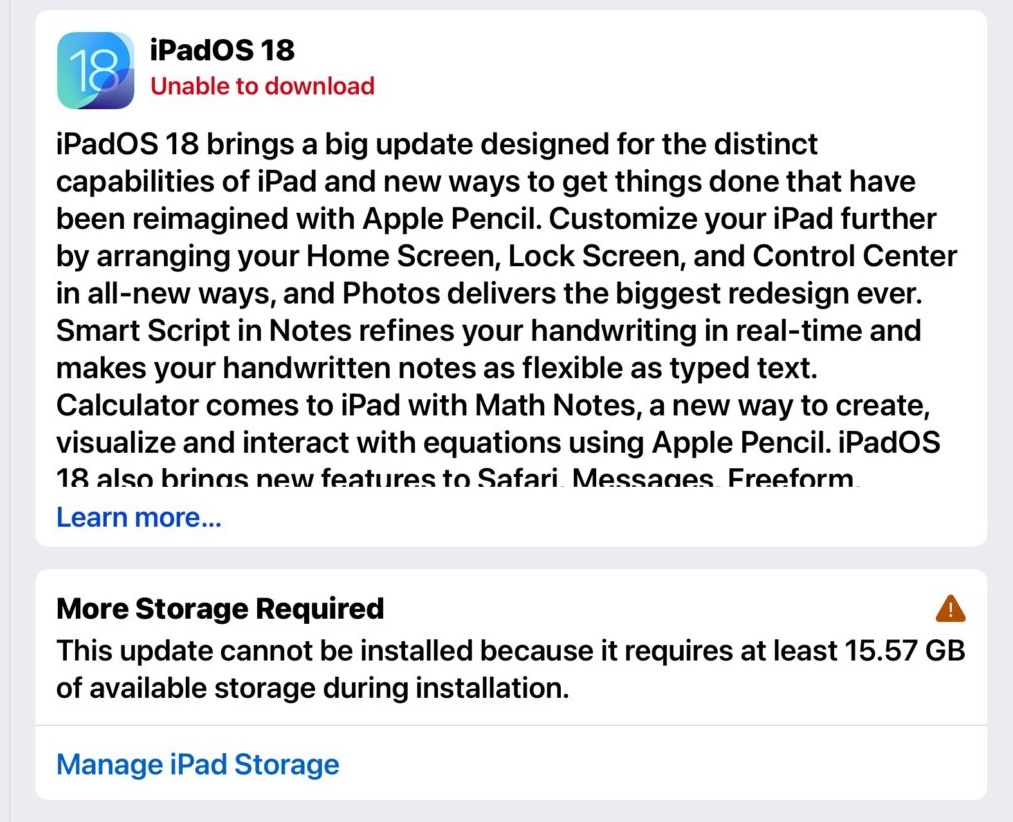Select the iPadOS 18 title heading
The height and width of the screenshot is (822, 1013).
(x=221, y=50)
